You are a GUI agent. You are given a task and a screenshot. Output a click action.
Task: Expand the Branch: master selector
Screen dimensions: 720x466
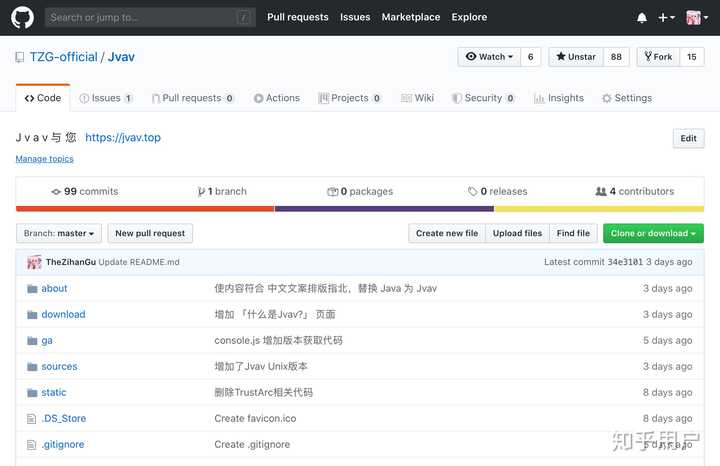tap(59, 233)
